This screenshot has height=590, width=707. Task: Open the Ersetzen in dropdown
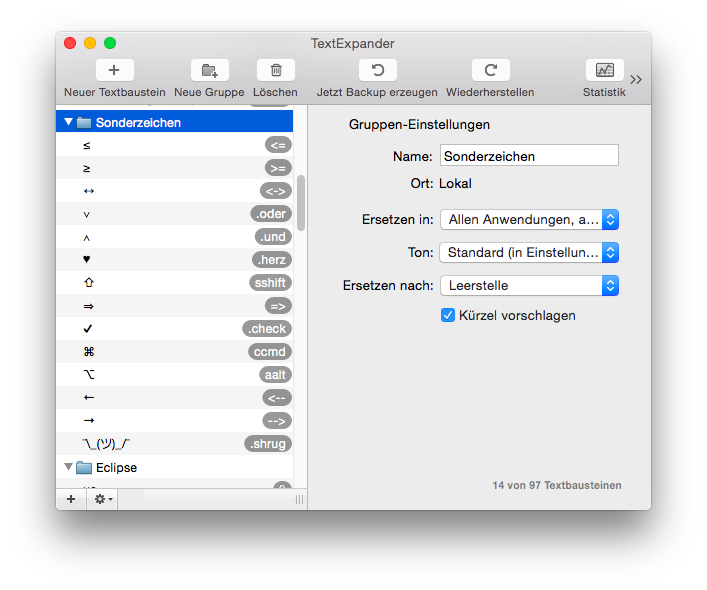pos(529,220)
